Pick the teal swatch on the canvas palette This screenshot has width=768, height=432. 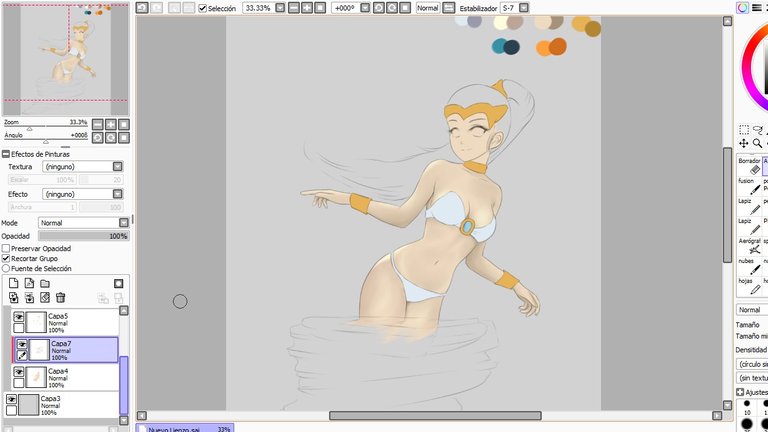tap(499, 46)
